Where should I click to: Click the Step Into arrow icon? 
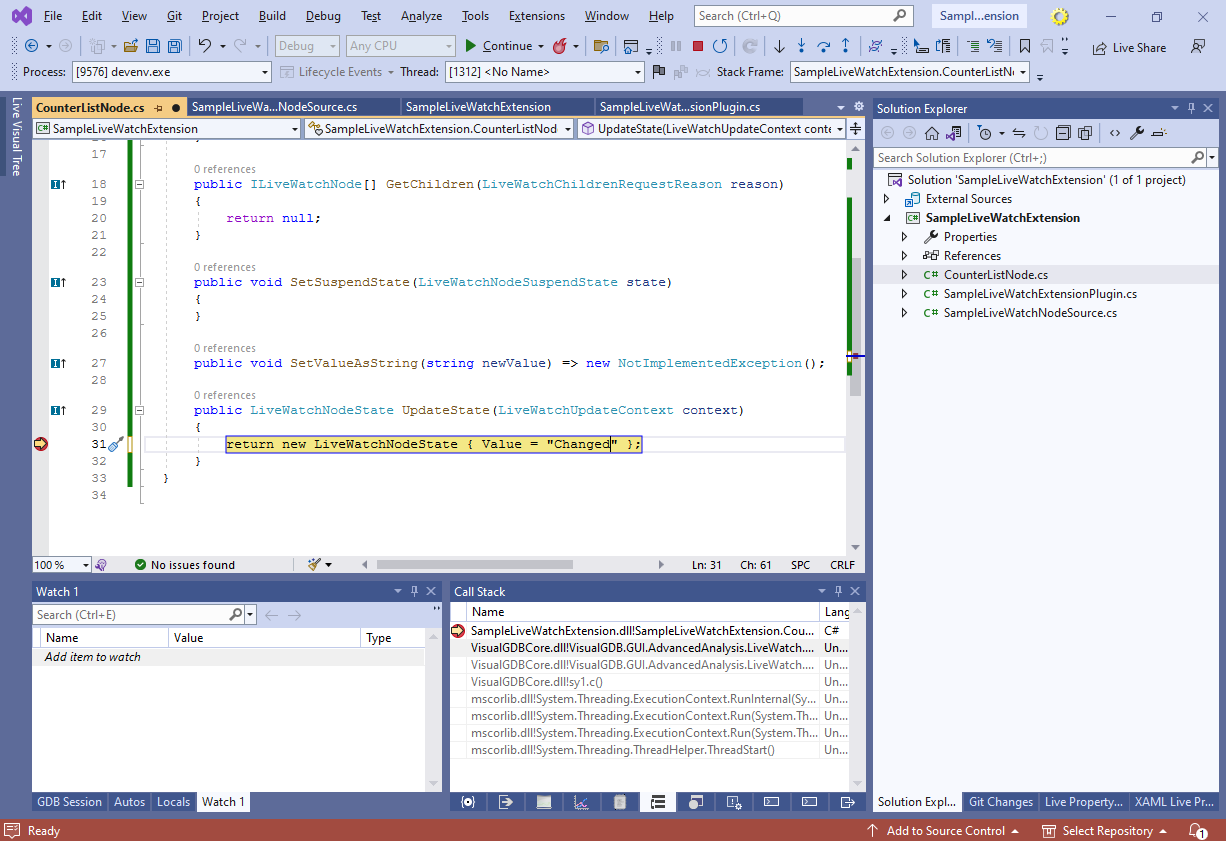[x=801, y=46]
